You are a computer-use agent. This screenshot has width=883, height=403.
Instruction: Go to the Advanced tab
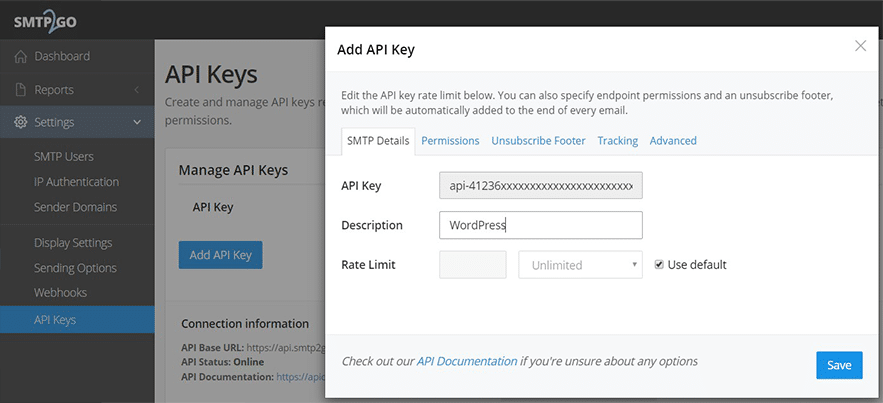[x=673, y=141]
